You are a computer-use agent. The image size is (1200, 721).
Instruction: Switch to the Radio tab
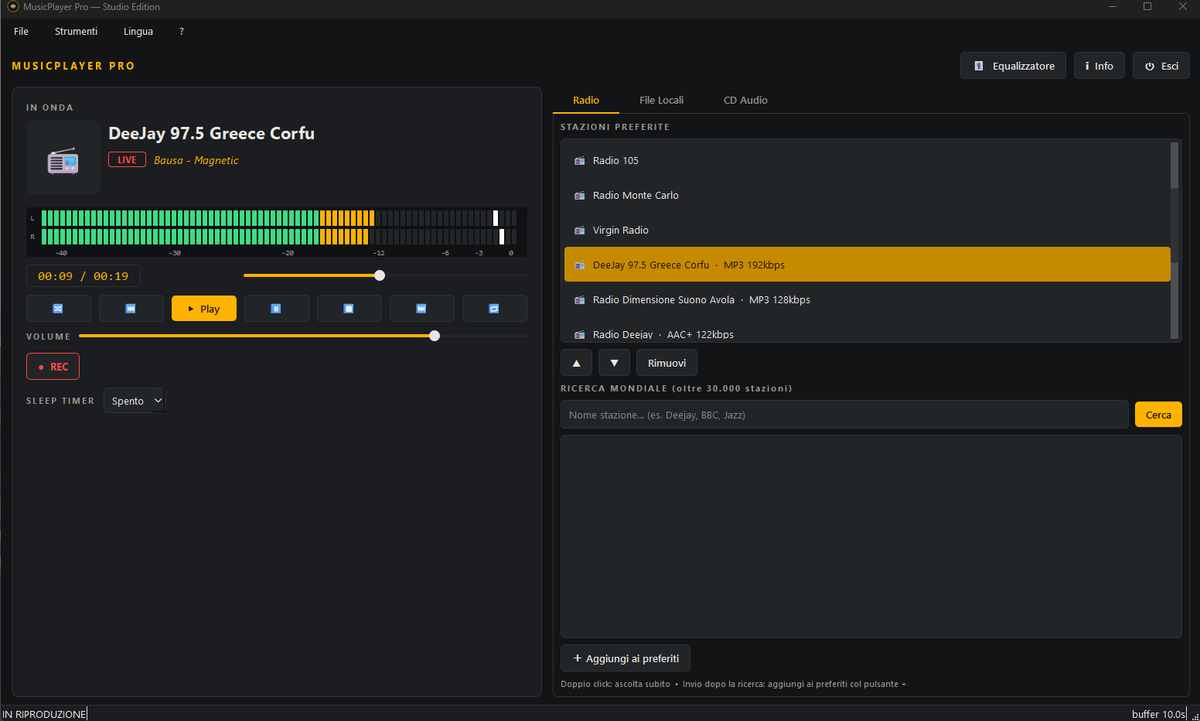point(586,100)
